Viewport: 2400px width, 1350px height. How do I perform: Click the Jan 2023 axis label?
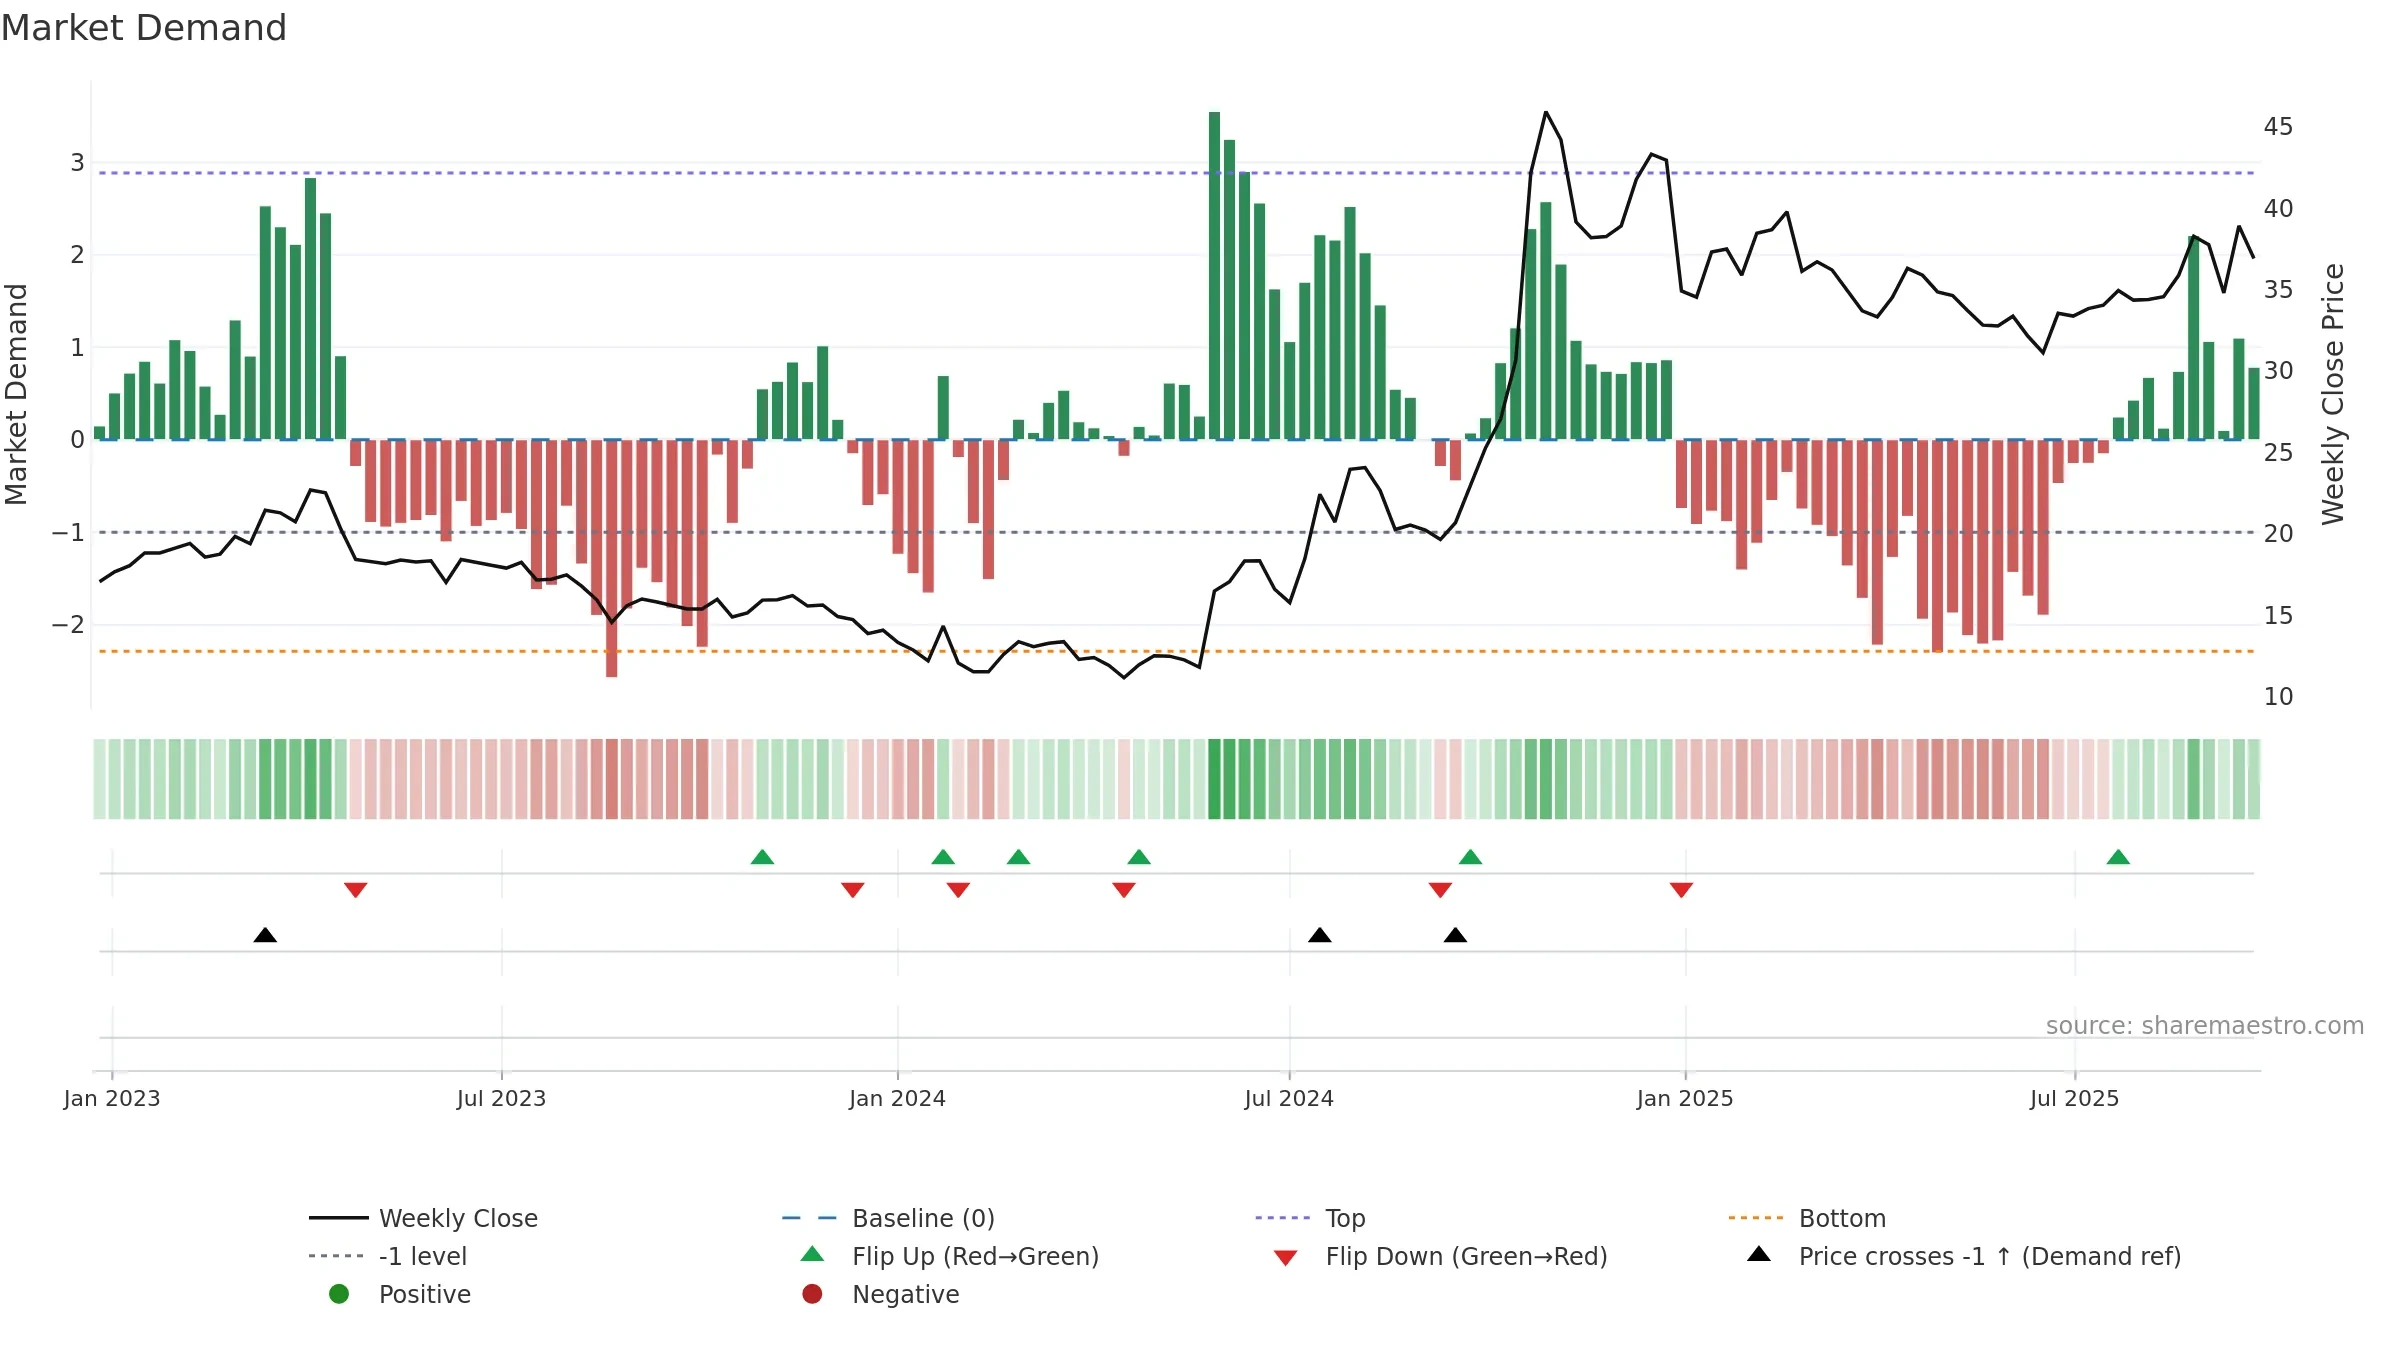pos(112,1098)
